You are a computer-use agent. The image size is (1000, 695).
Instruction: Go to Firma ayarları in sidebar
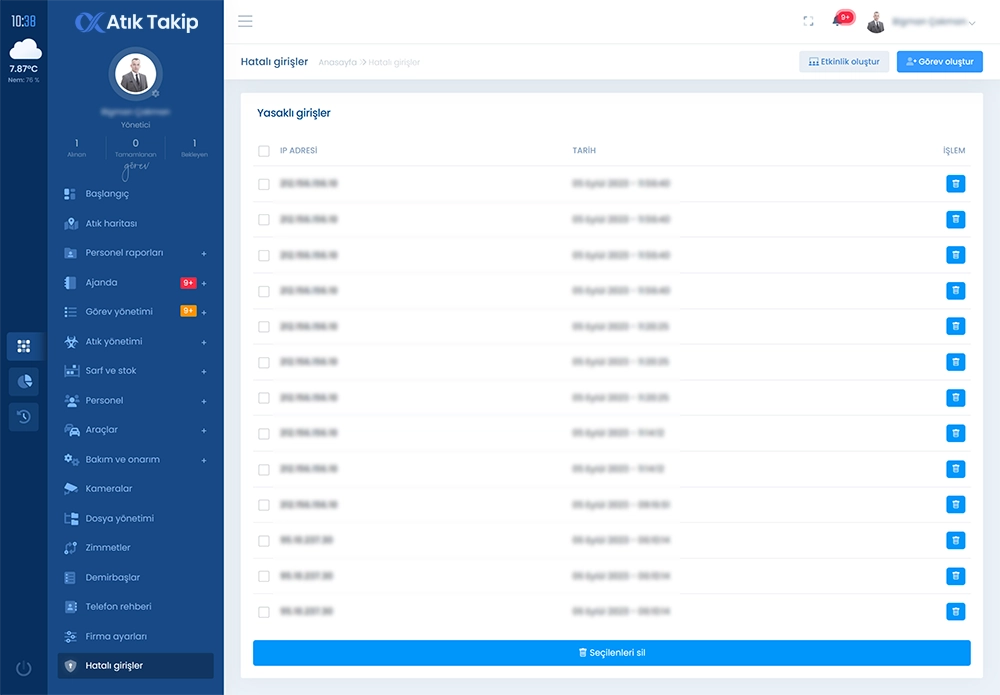pos(116,637)
